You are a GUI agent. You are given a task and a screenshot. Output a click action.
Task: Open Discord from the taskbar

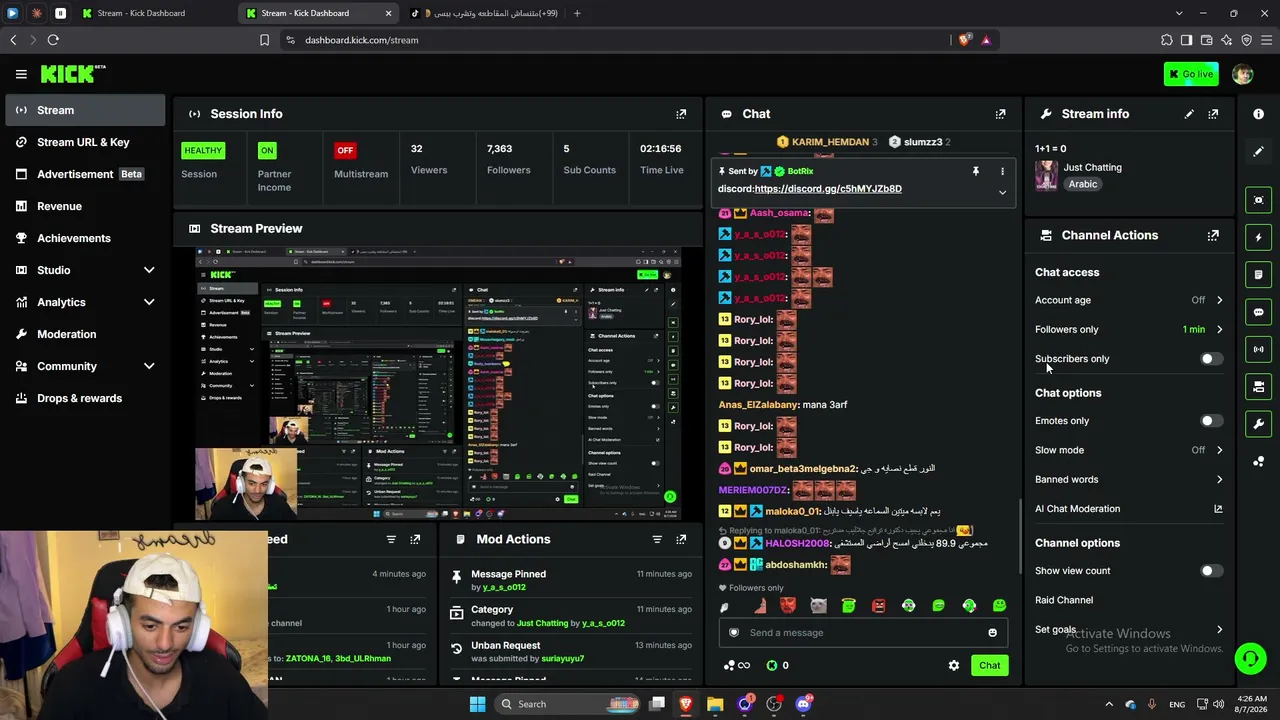tap(803, 704)
